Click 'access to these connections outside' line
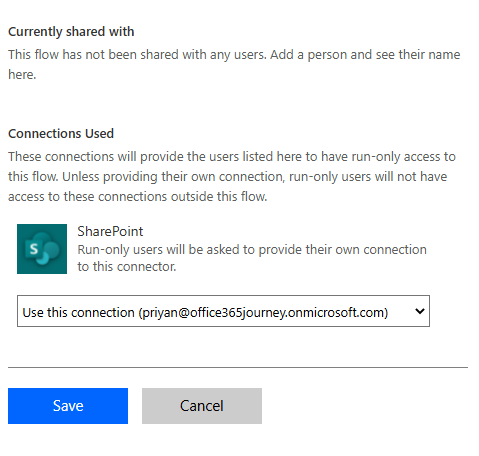The image size is (479, 456). click(x=138, y=197)
